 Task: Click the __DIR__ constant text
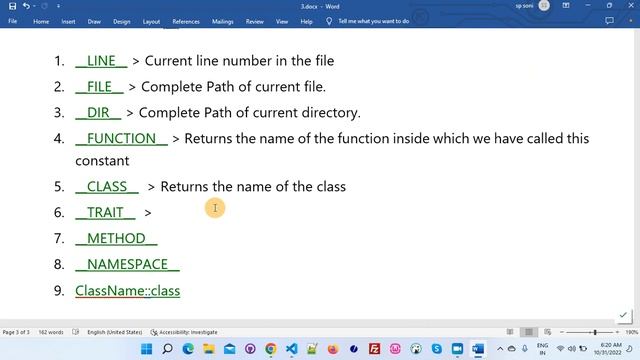tap(98, 112)
